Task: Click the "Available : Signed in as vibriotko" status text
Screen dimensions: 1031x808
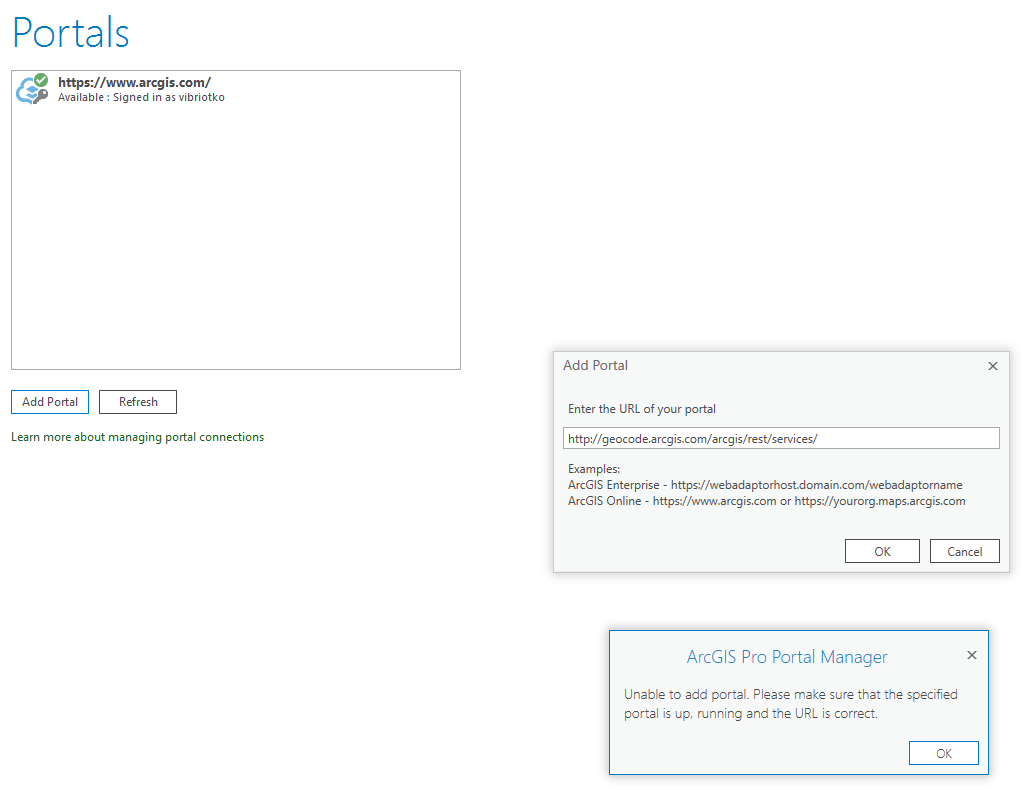Action: pos(141,97)
